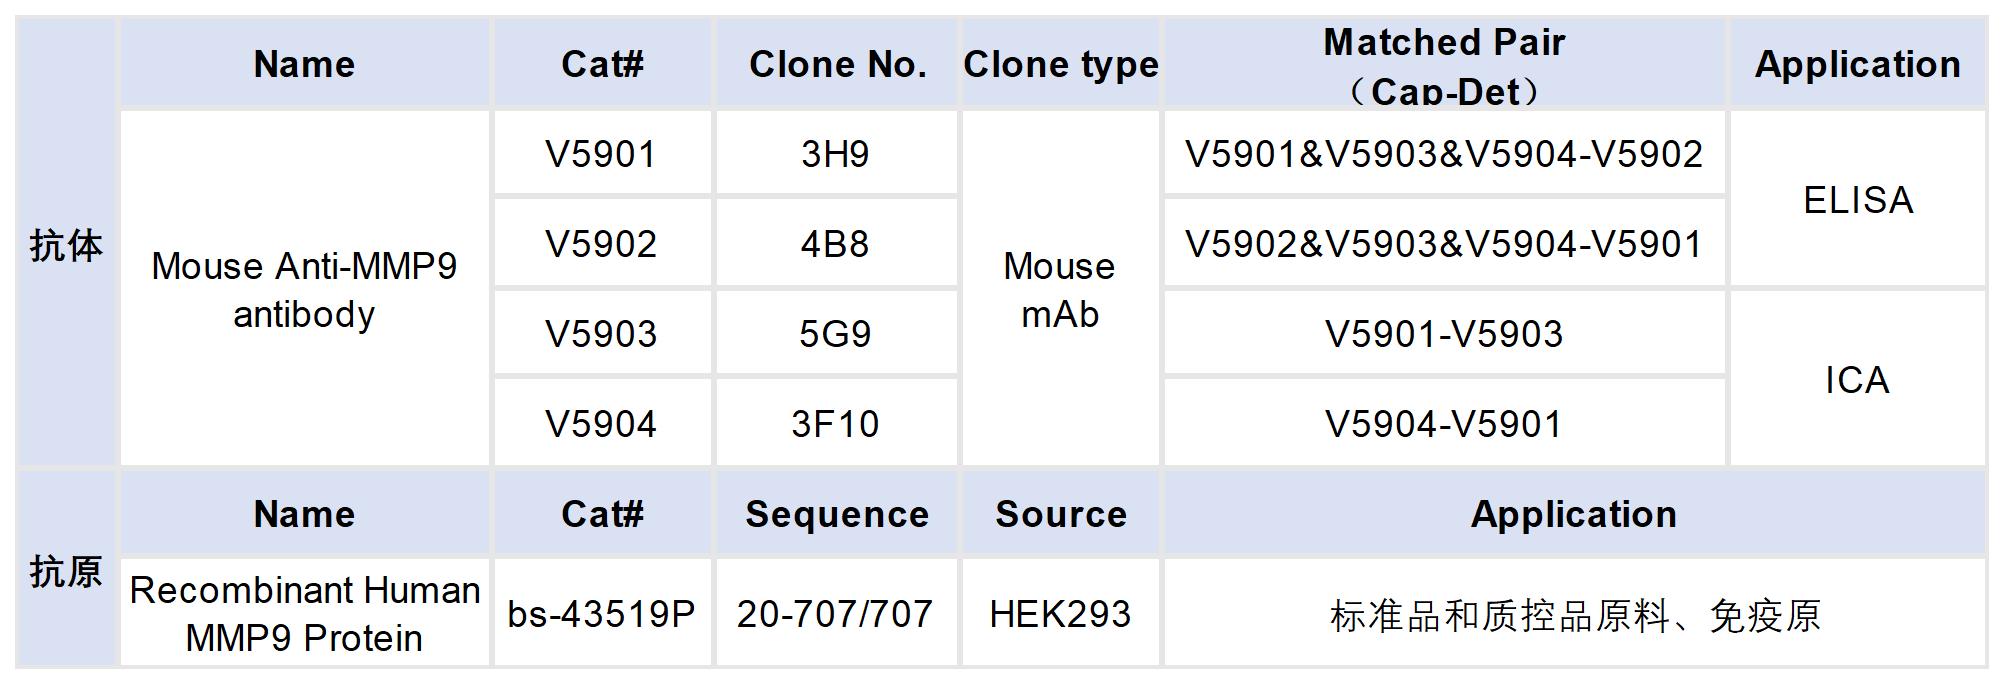Click the V5904-V5901 matched pair cell
This screenshot has height=684, width=2004.
[1444, 424]
